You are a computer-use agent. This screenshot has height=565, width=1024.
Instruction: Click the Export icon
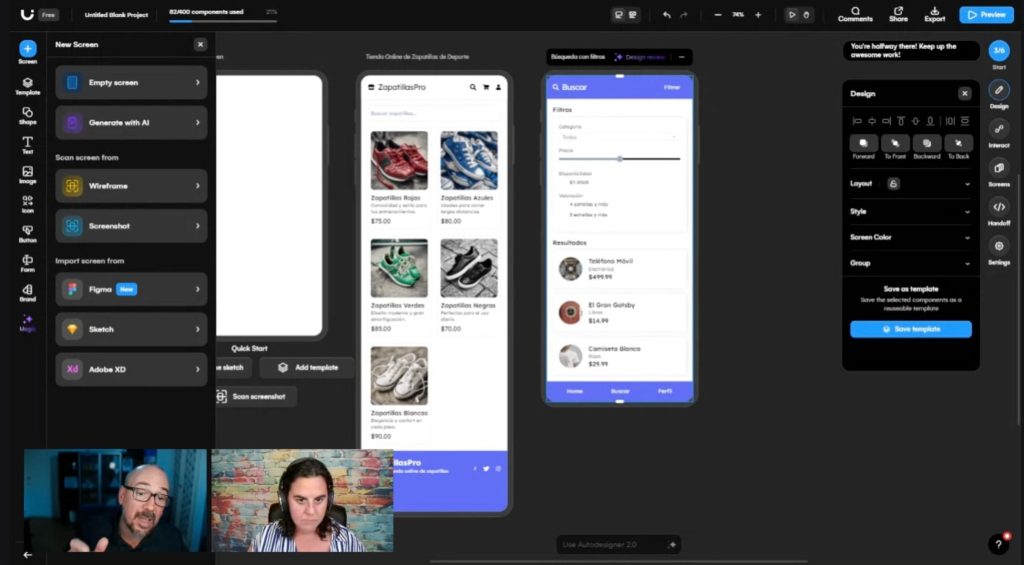coord(935,14)
